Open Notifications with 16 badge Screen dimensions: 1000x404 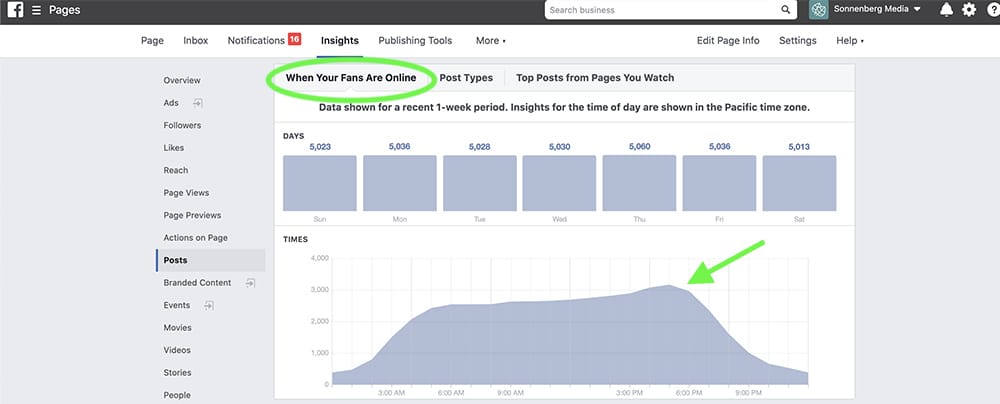[263, 41]
